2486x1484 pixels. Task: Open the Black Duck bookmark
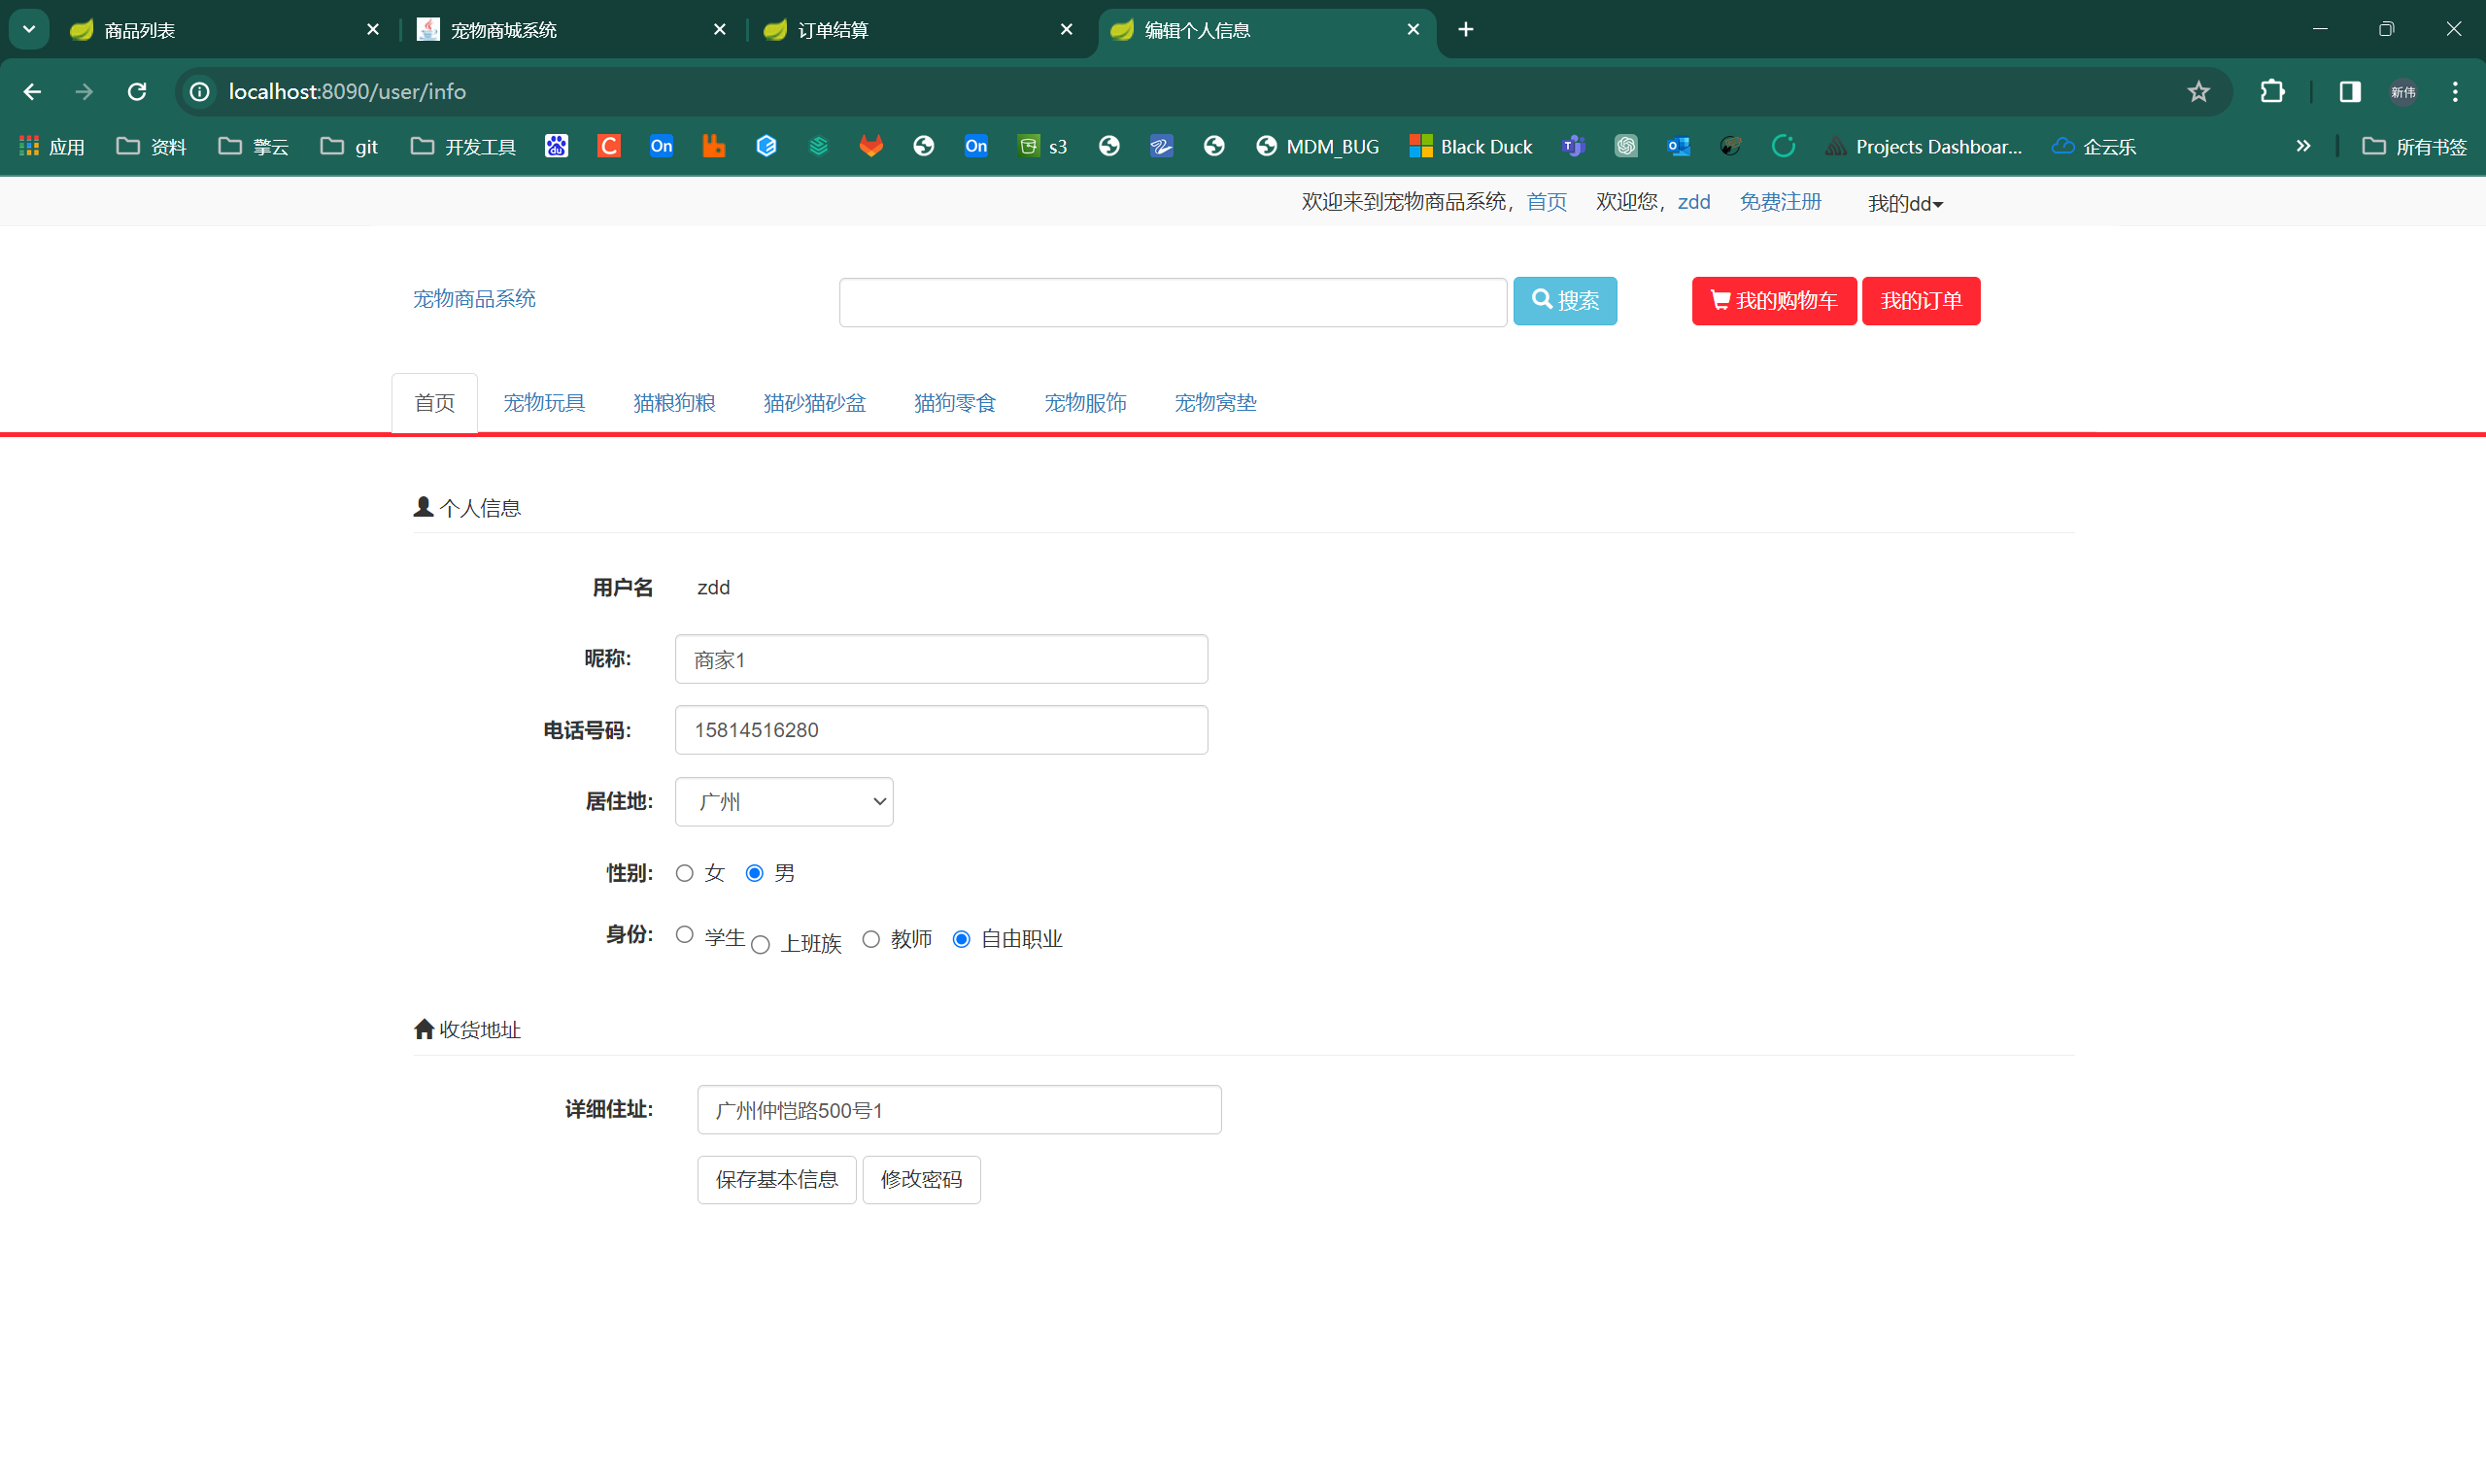[x=1470, y=146]
